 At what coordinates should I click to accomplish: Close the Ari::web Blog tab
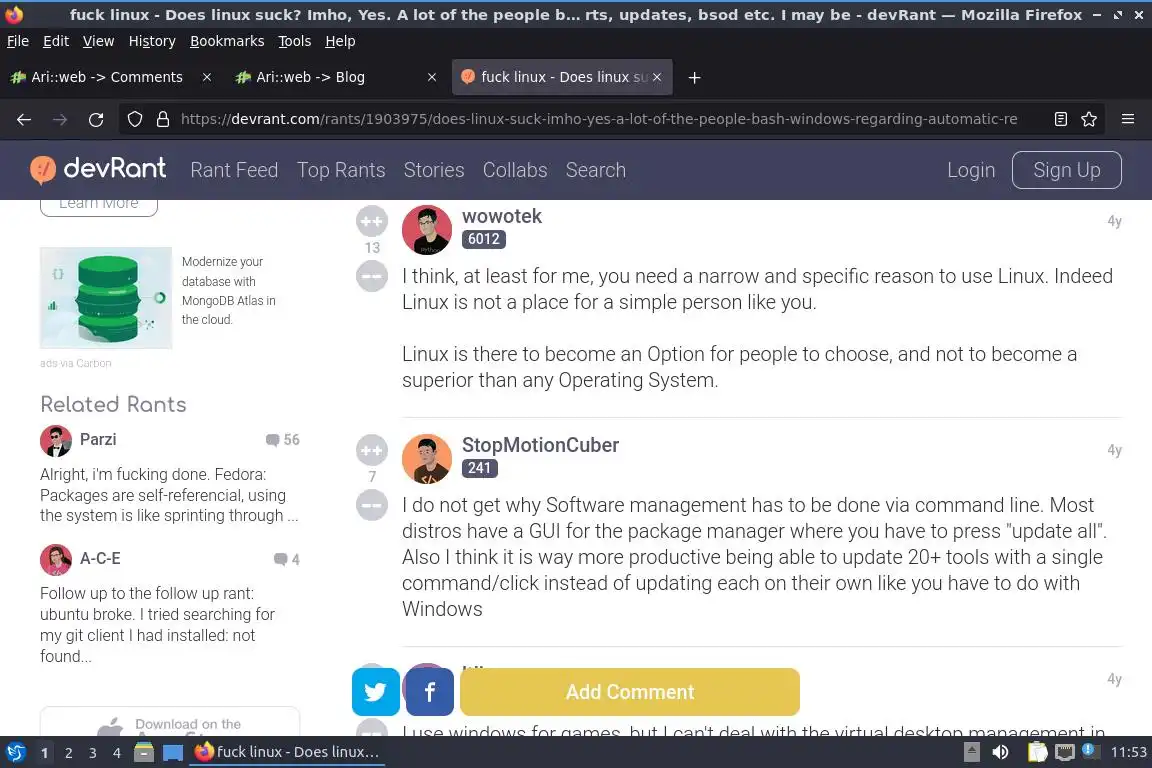(432, 77)
